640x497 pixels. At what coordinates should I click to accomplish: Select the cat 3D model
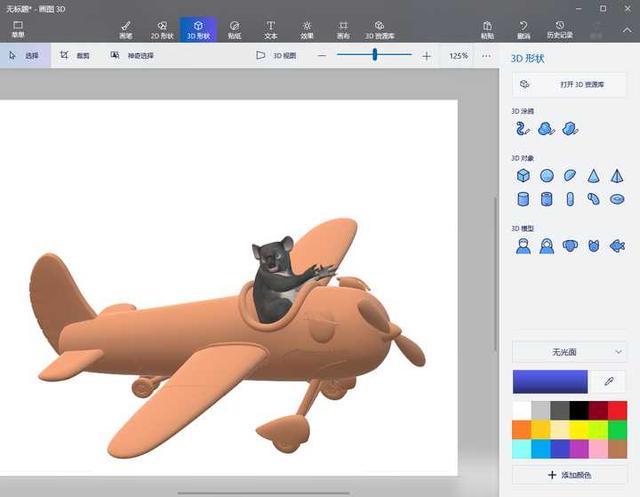[x=594, y=246]
